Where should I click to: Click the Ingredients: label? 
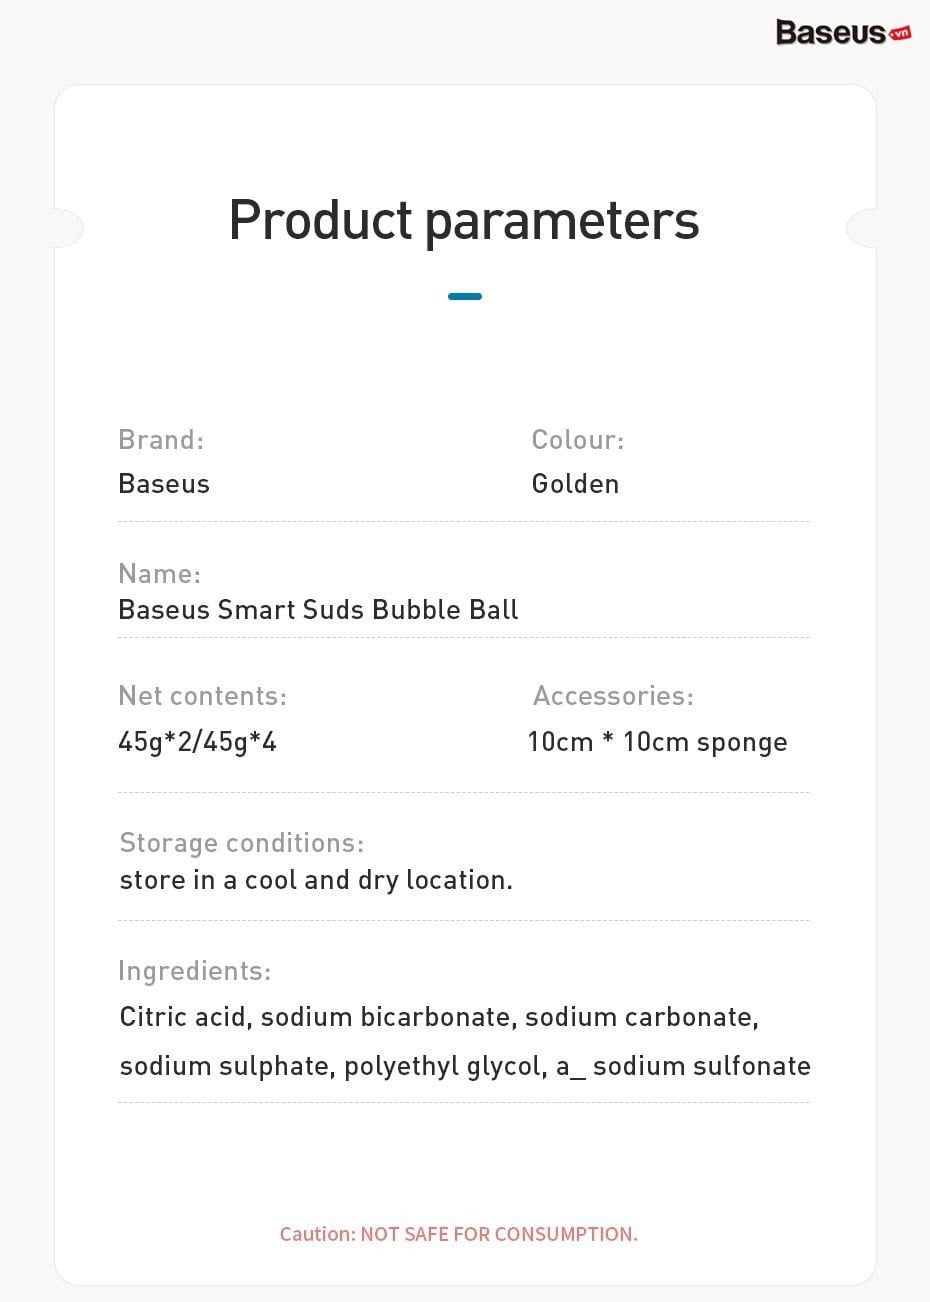pyautogui.click(x=194, y=972)
